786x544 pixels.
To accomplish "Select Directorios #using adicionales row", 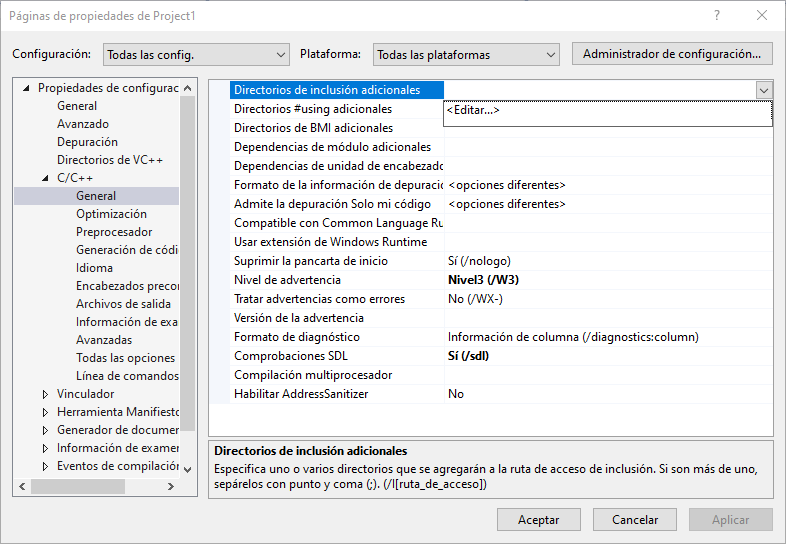I will [337, 109].
